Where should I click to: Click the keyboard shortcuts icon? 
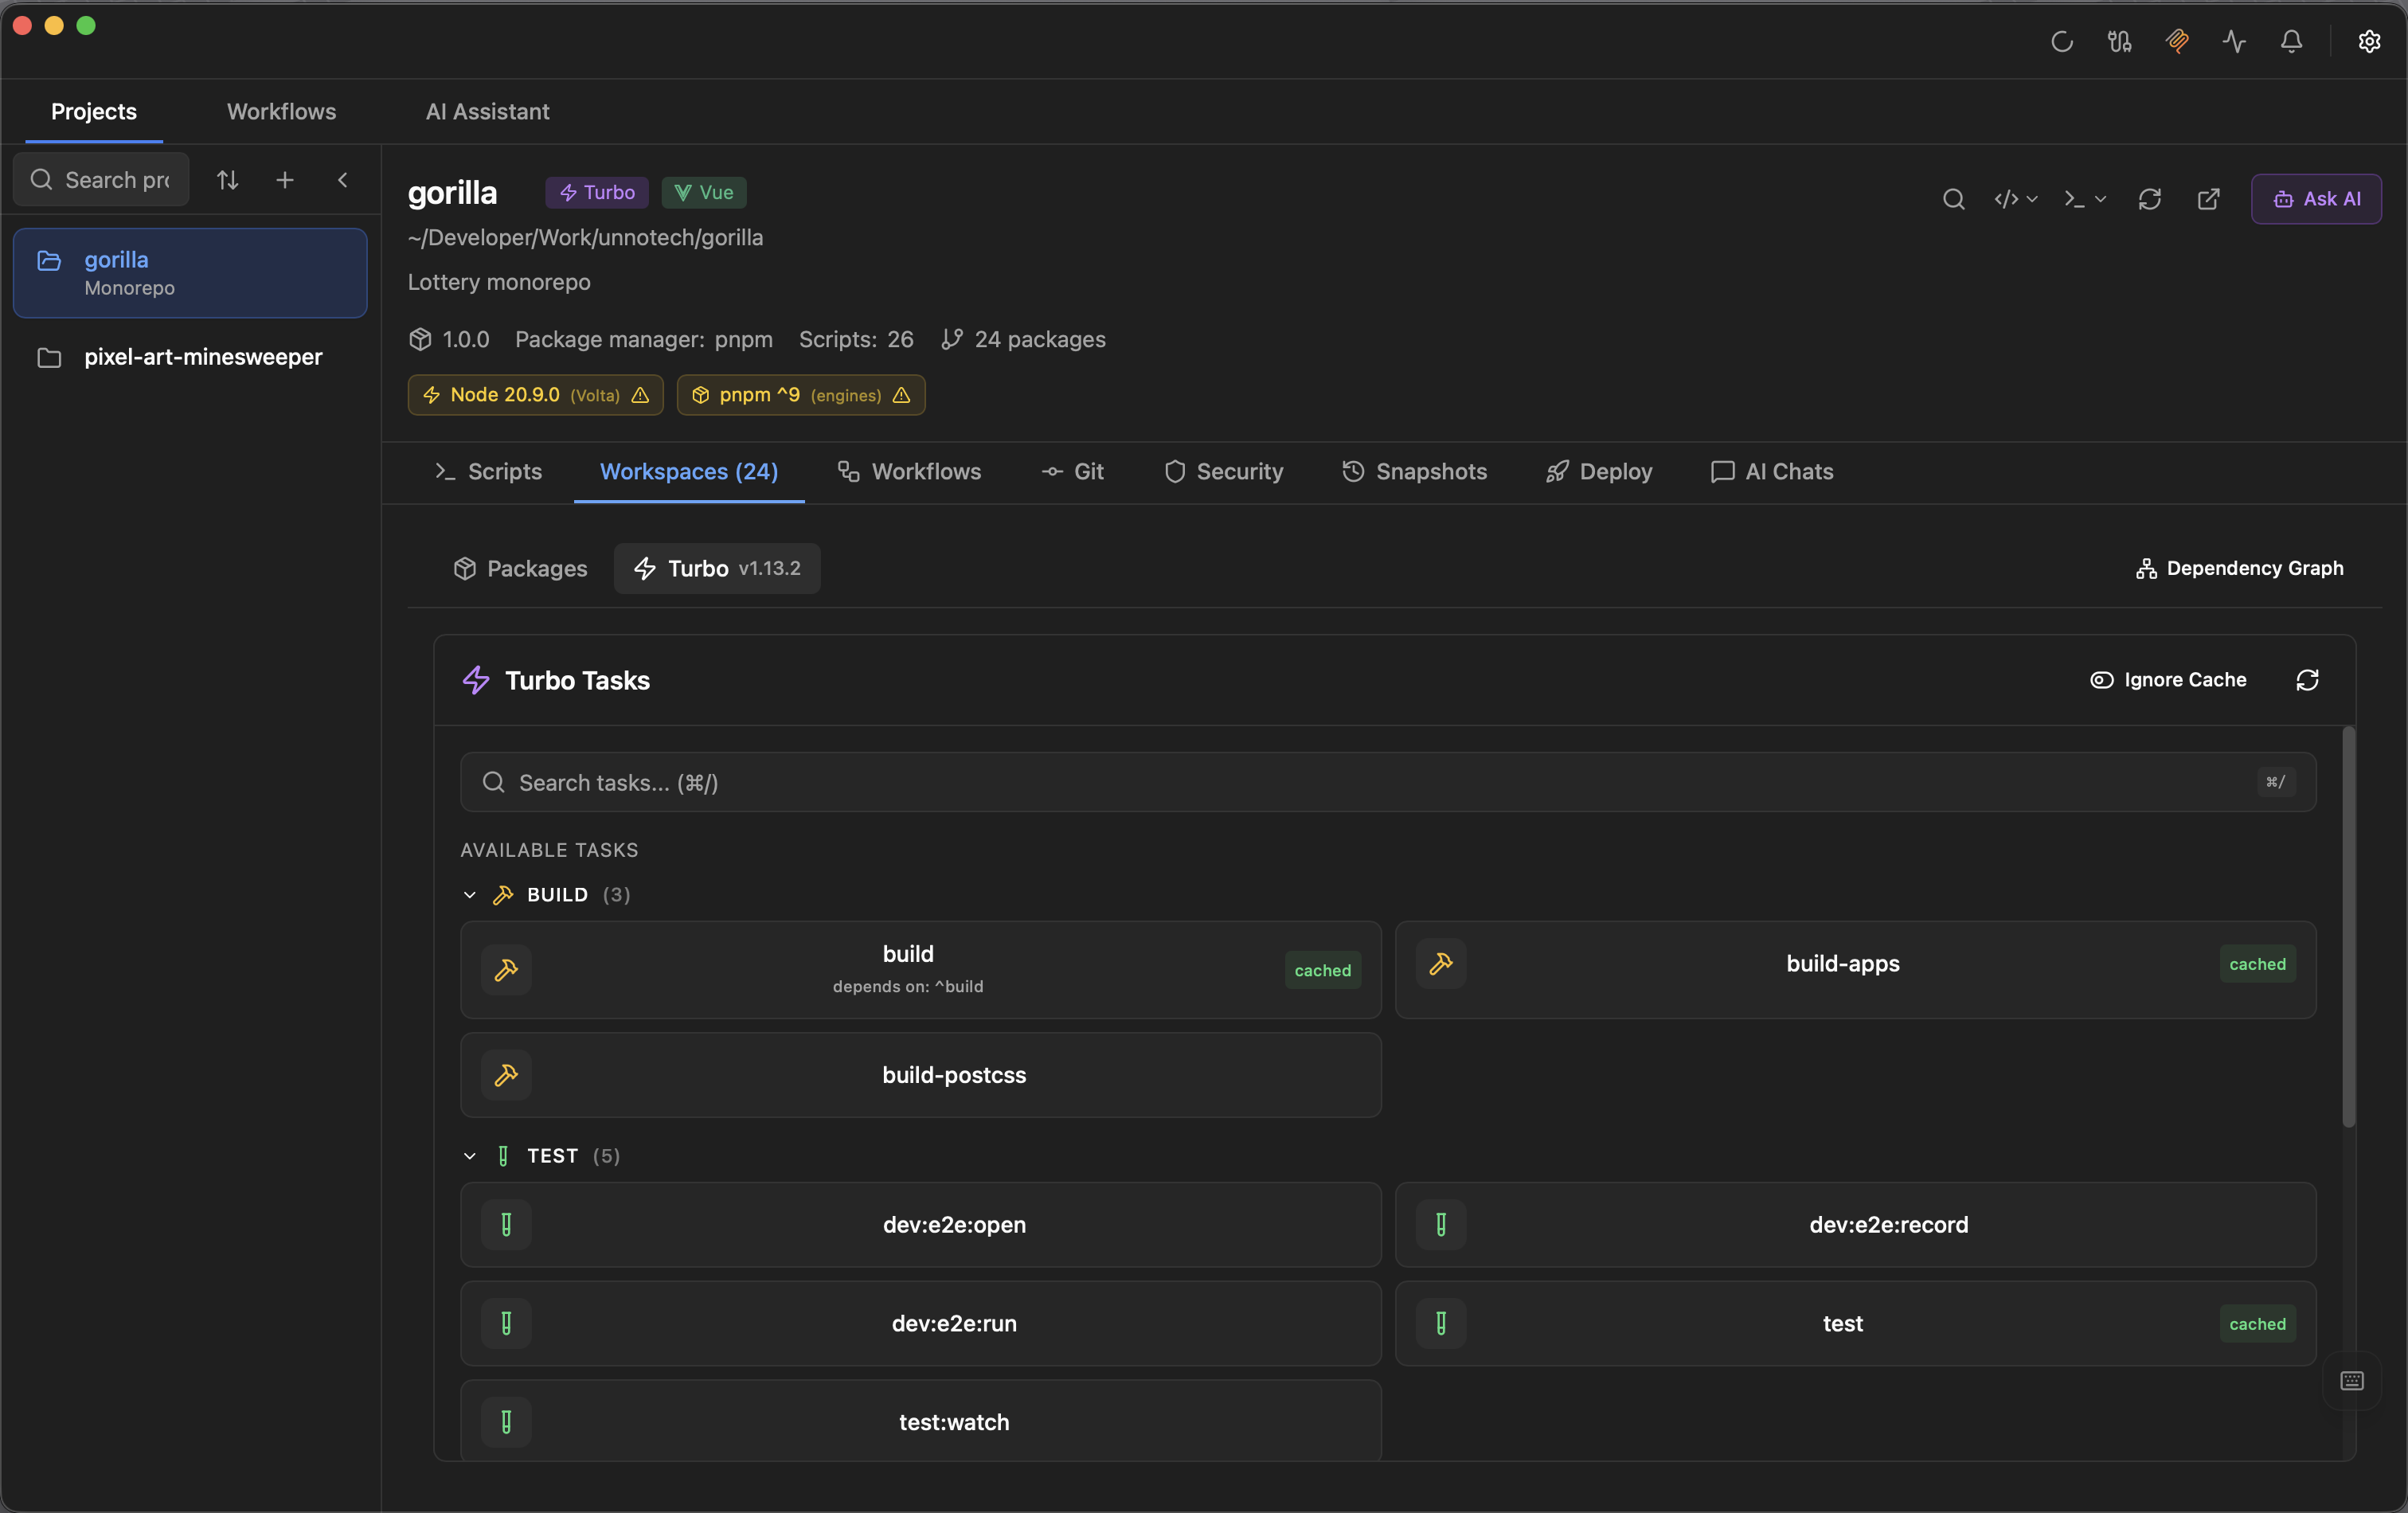point(2352,1381)
